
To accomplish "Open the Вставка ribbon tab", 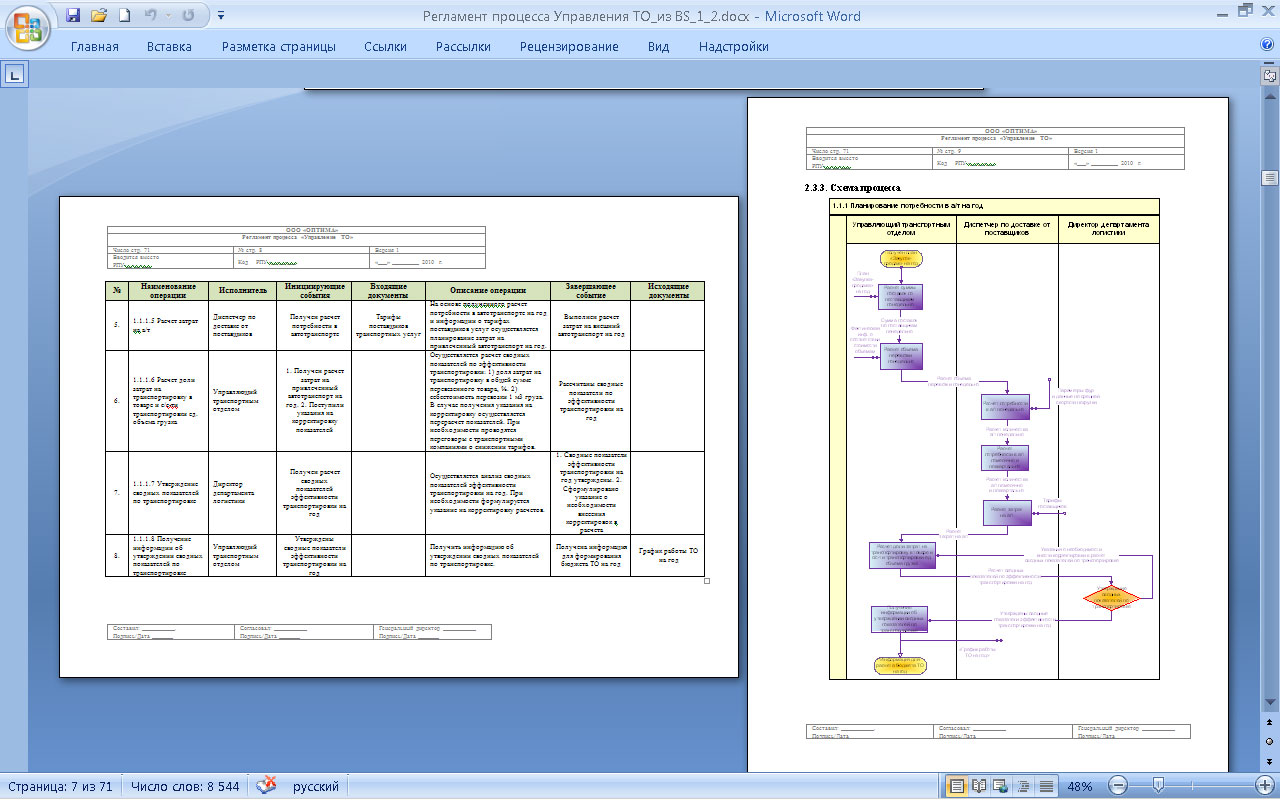I will (x=169, y=47).
